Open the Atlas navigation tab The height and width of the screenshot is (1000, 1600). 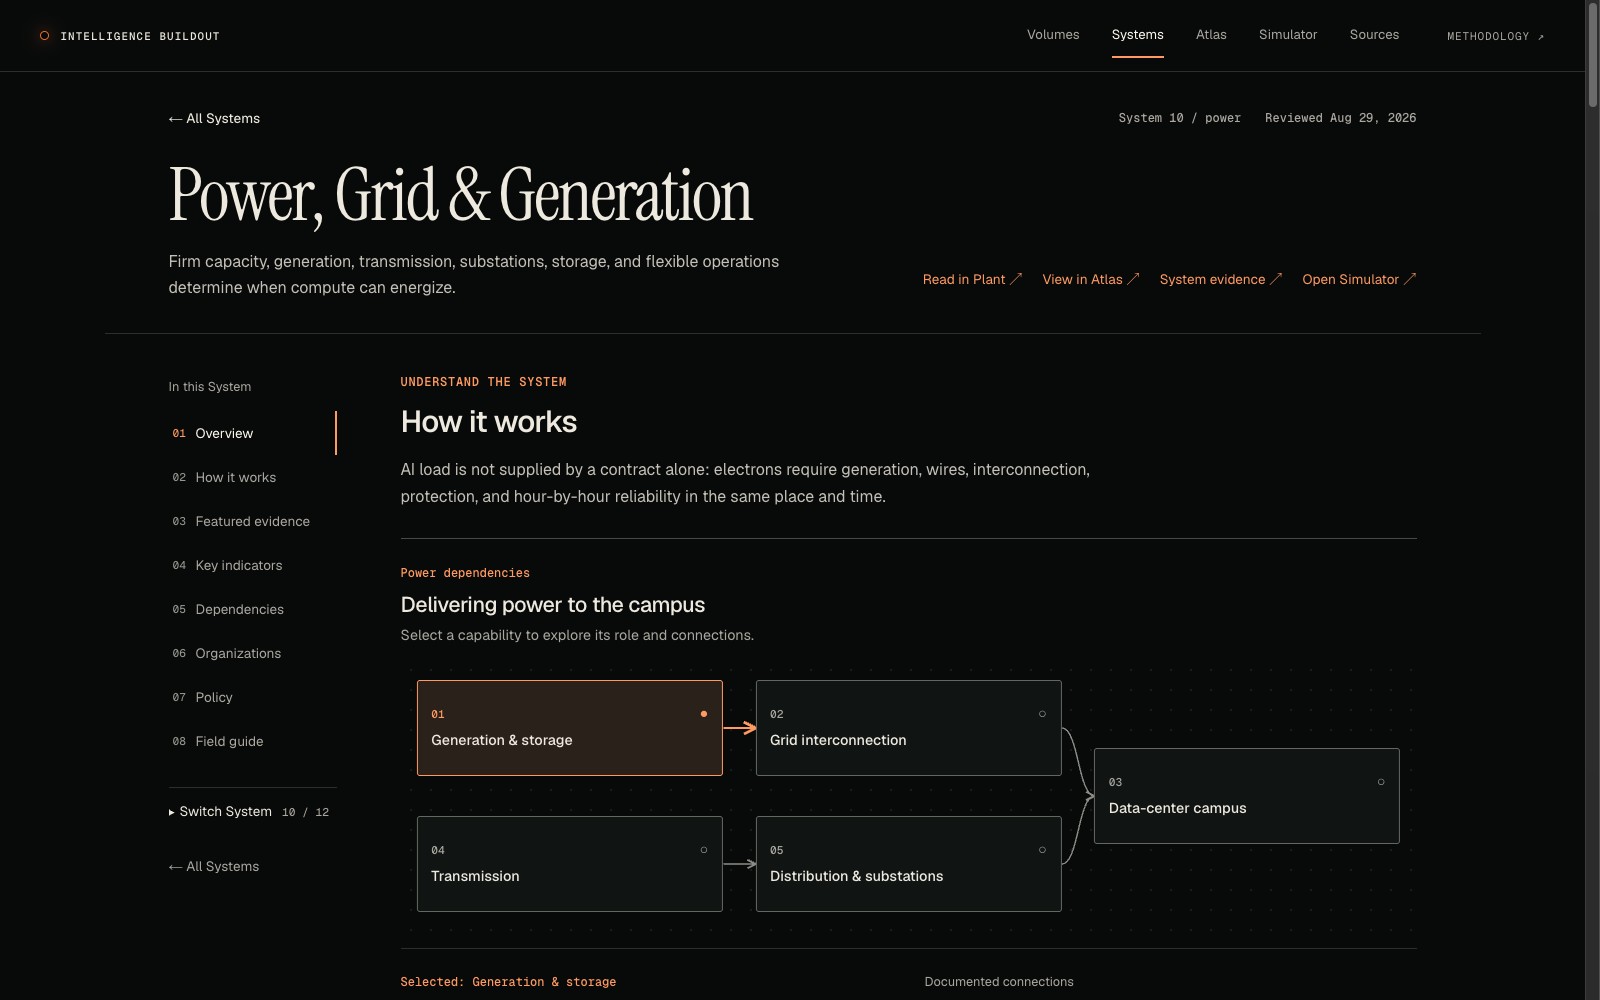coord(1211,35)
